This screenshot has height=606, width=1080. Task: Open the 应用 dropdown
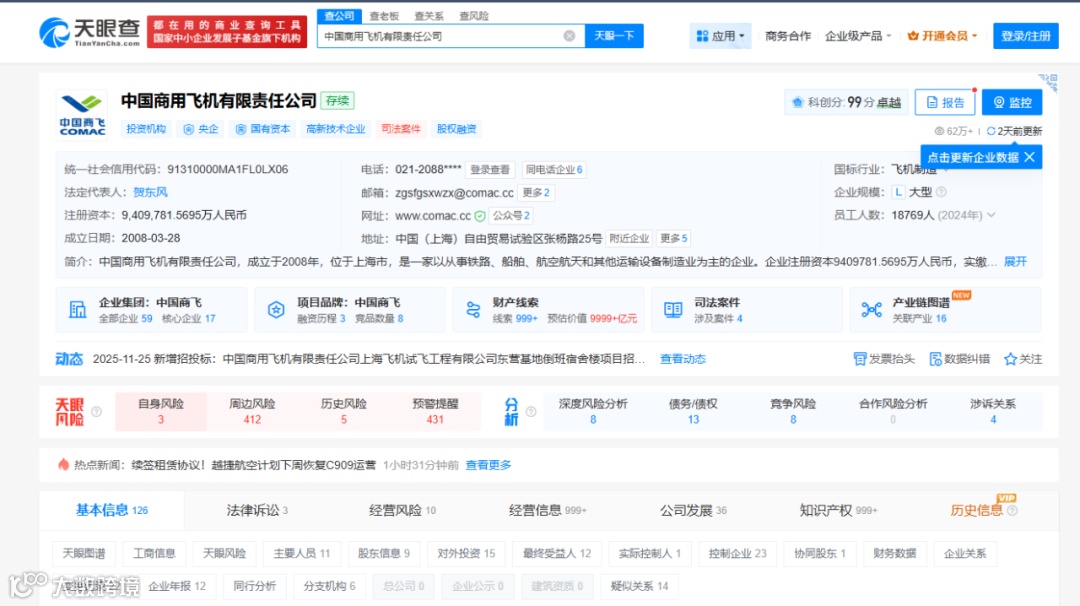pyautogui.click(x=720, y=36)
